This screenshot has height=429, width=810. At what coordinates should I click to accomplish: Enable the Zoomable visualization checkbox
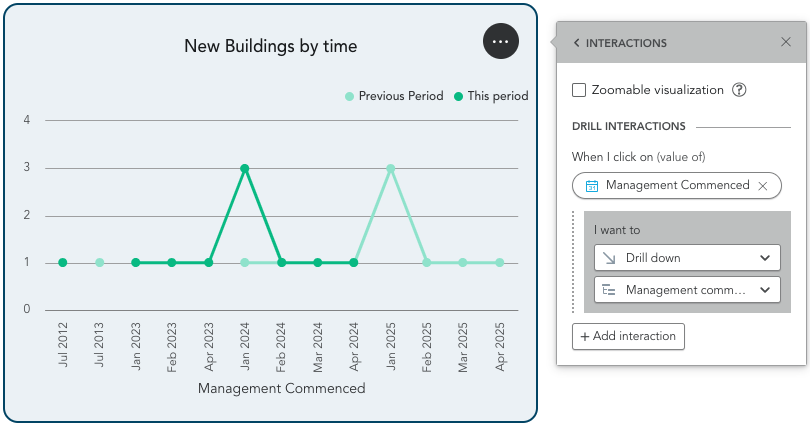[579, 90]
